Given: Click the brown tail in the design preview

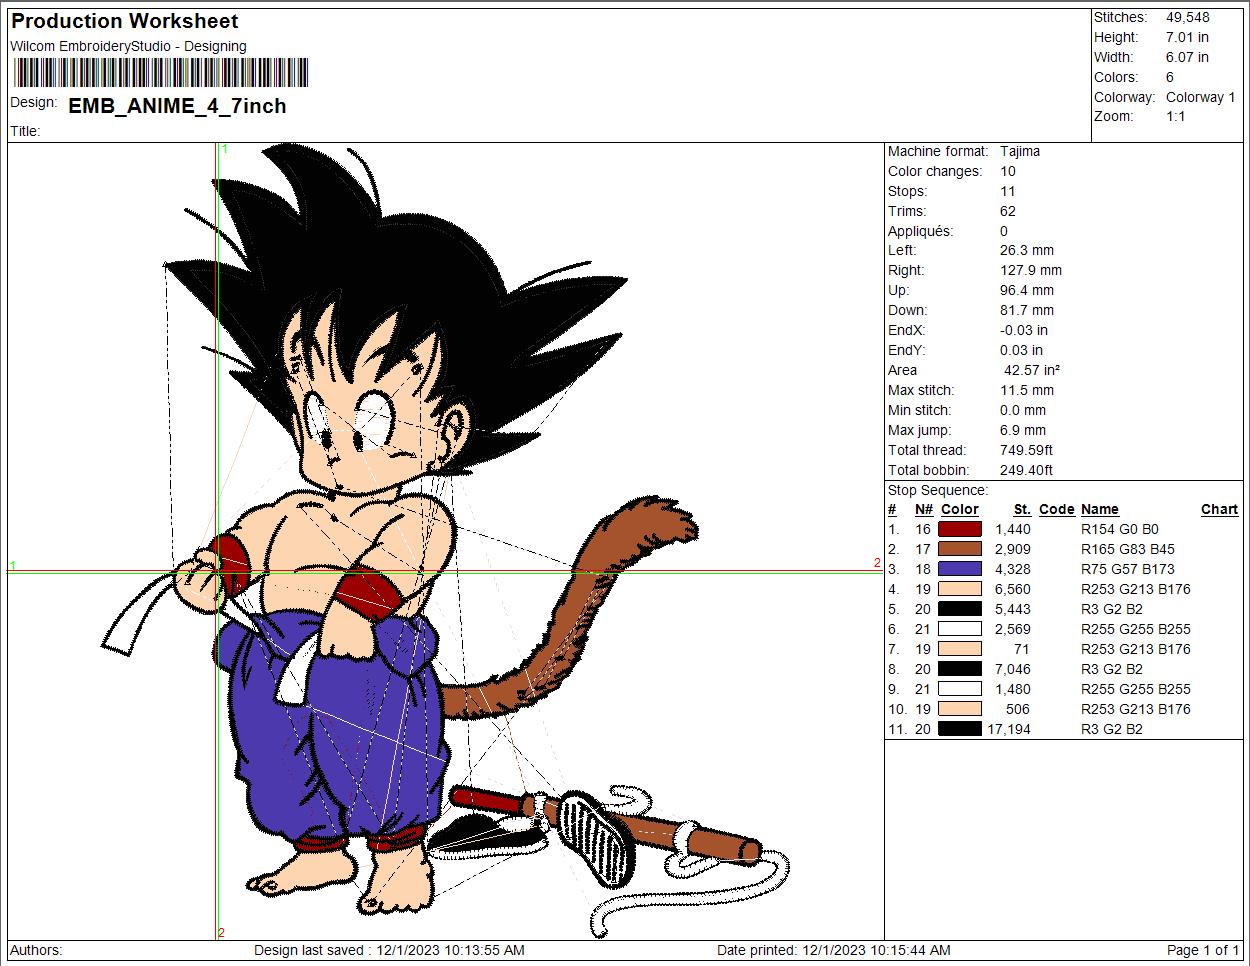Looking at the screenshot, I should click(600, 600).
